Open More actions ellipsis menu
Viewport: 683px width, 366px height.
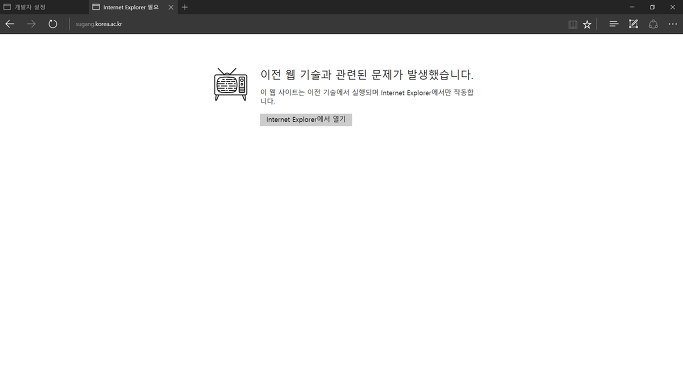[x=673, y=24]
